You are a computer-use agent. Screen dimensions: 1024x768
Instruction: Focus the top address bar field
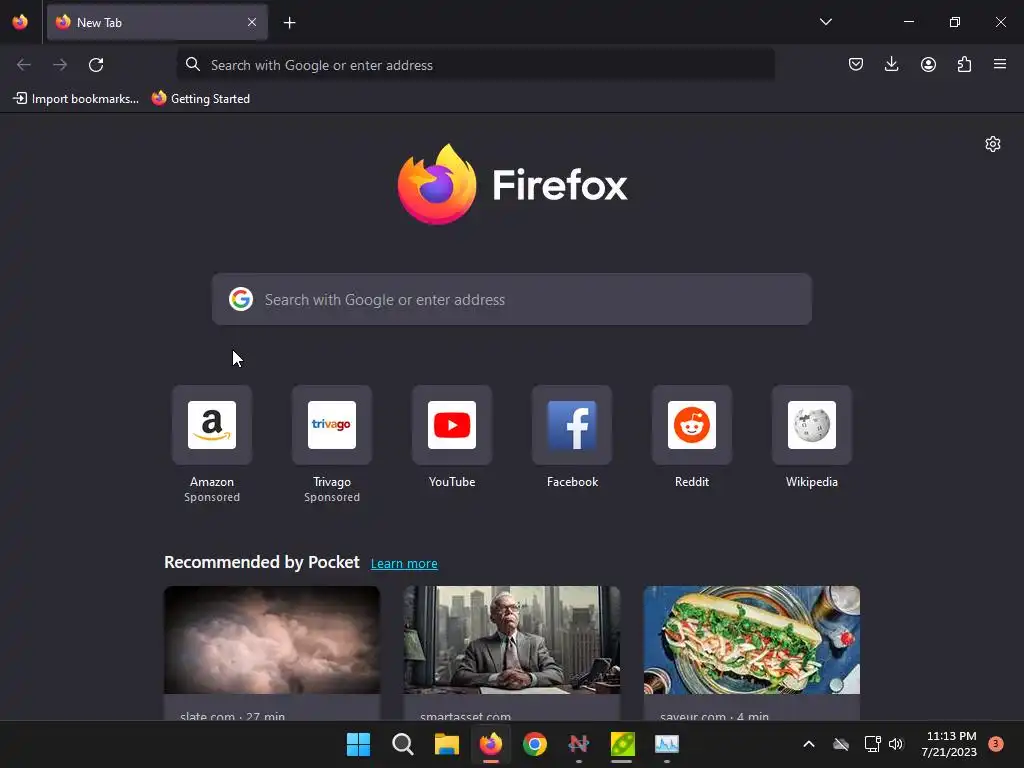pyautogui.click(x=475, y=65)
